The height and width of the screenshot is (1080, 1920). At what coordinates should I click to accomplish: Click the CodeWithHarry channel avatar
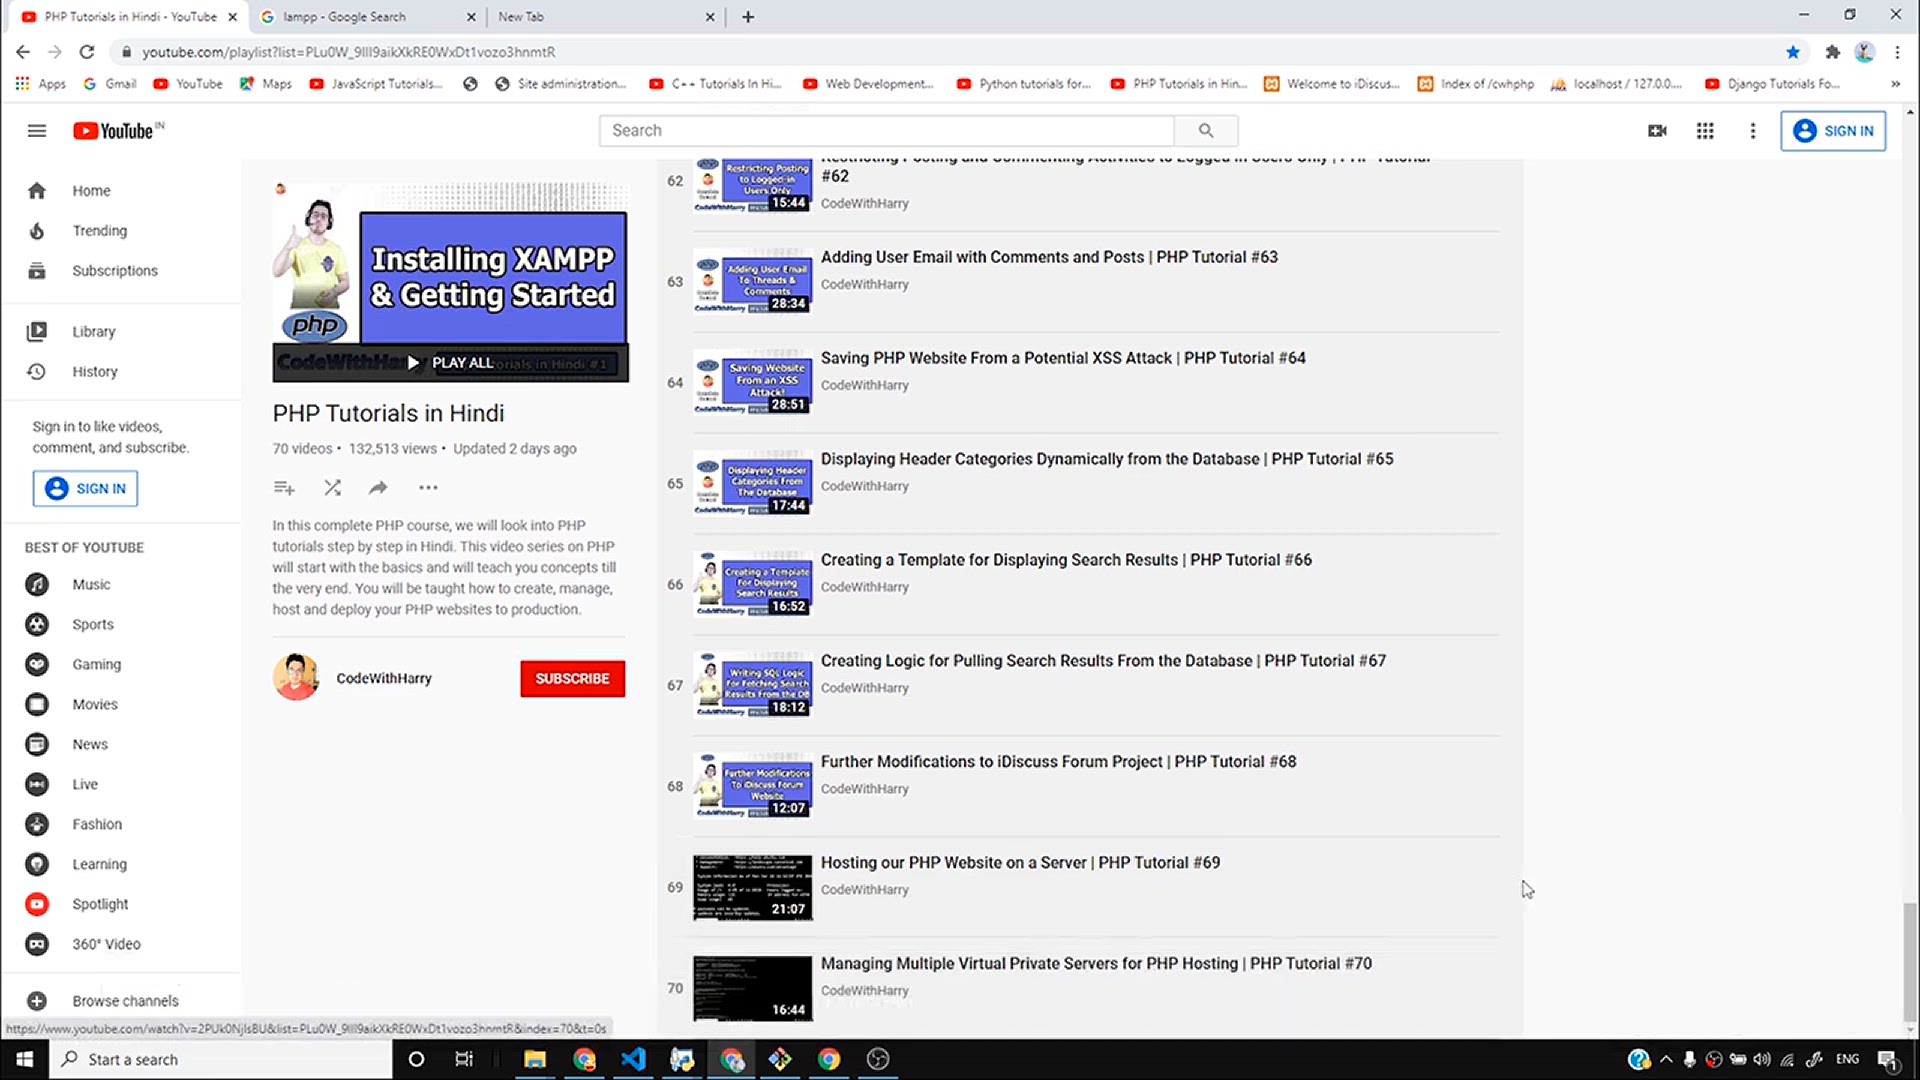tap(296, 678)
